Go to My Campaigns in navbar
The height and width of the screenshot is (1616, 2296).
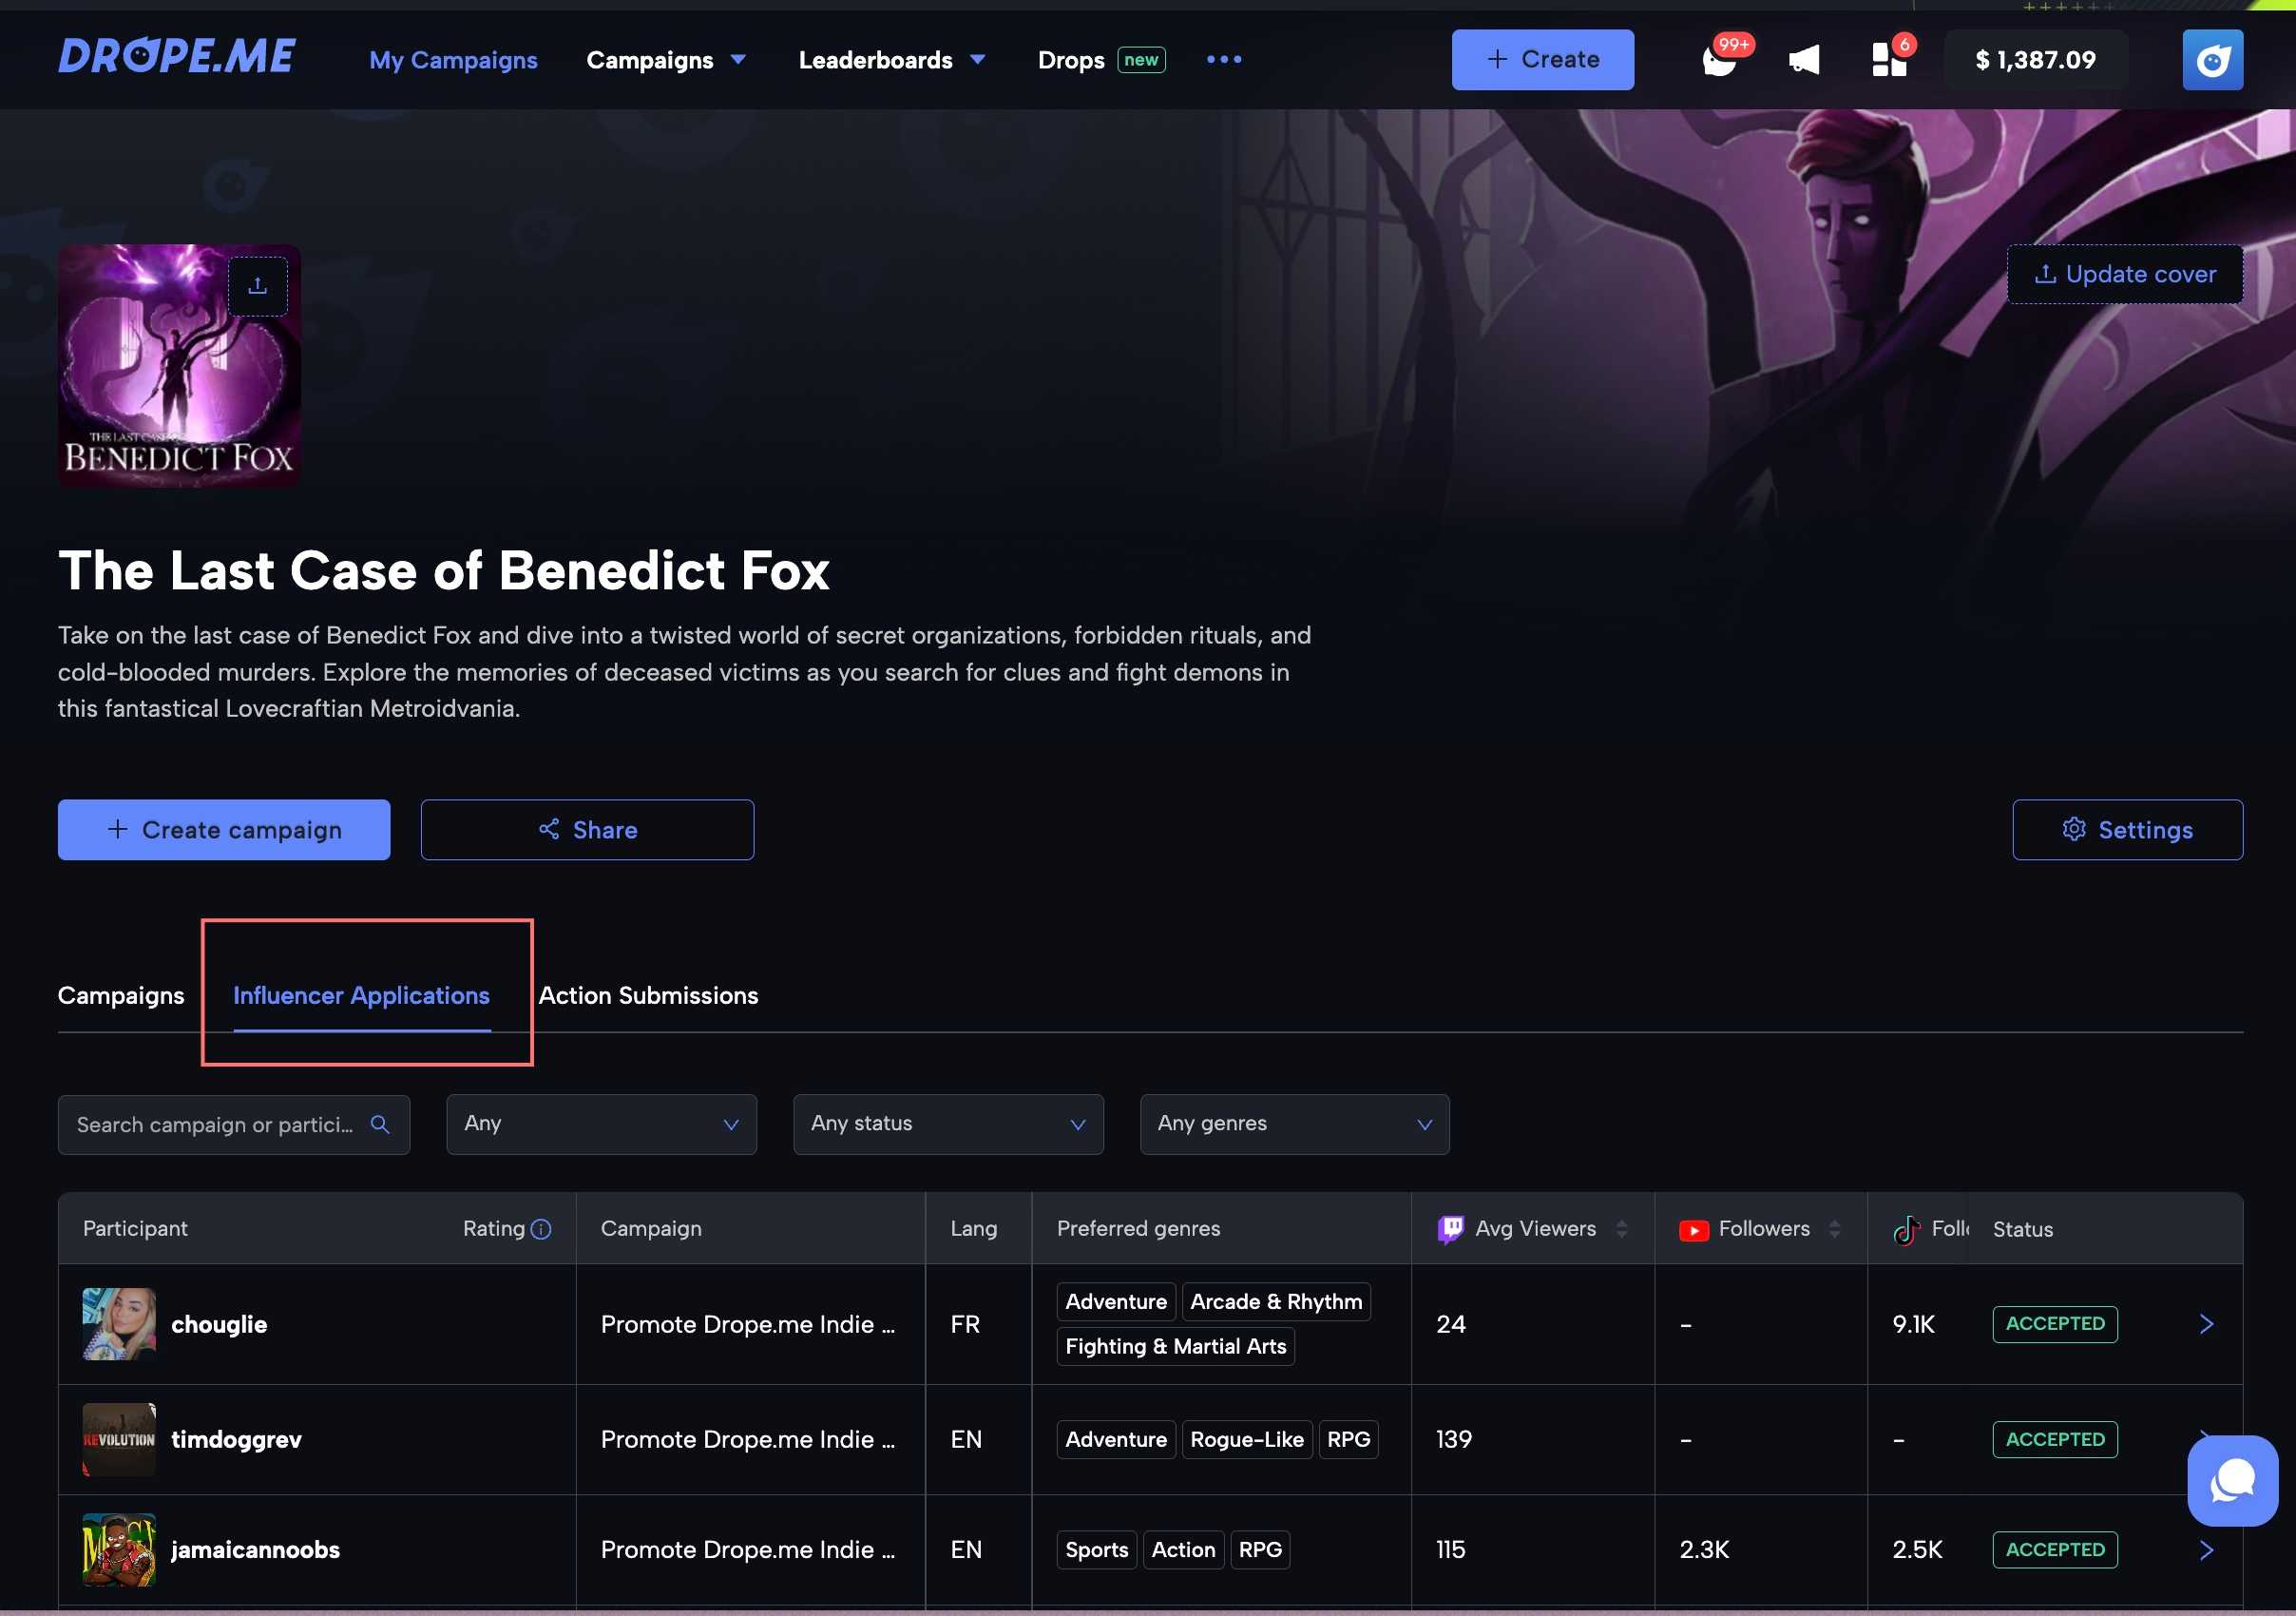[453, 60]
